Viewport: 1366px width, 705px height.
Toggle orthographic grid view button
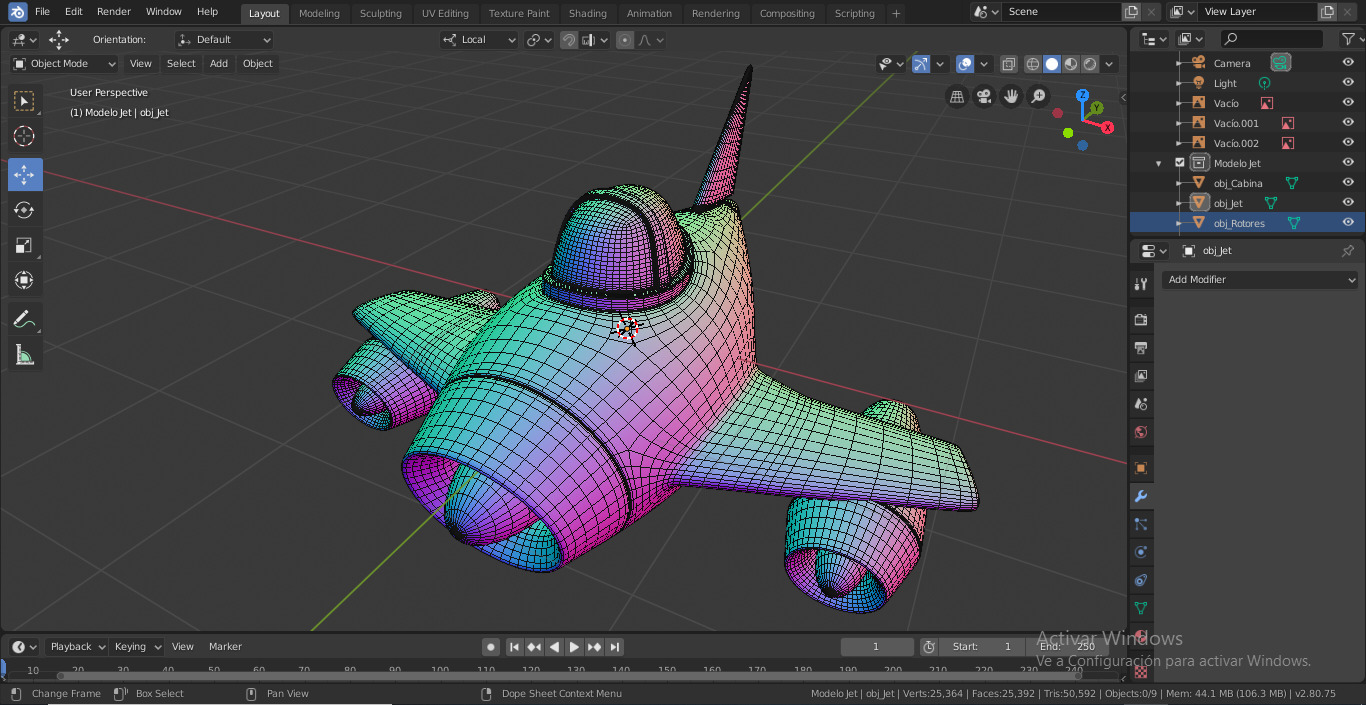(x=957, y=96)
